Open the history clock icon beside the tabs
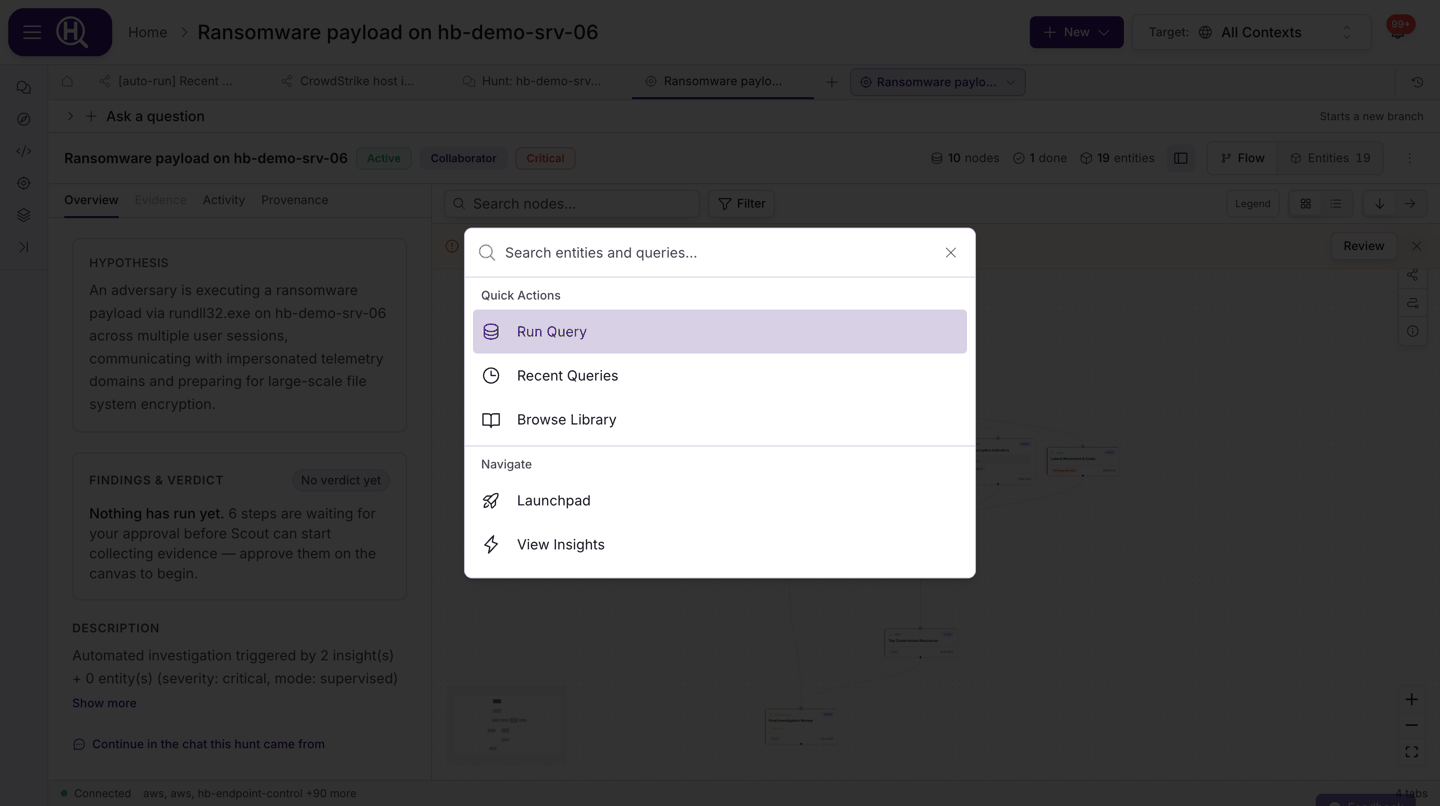The height and width of the screenshot is (806, 1440). click(1417, 82)
